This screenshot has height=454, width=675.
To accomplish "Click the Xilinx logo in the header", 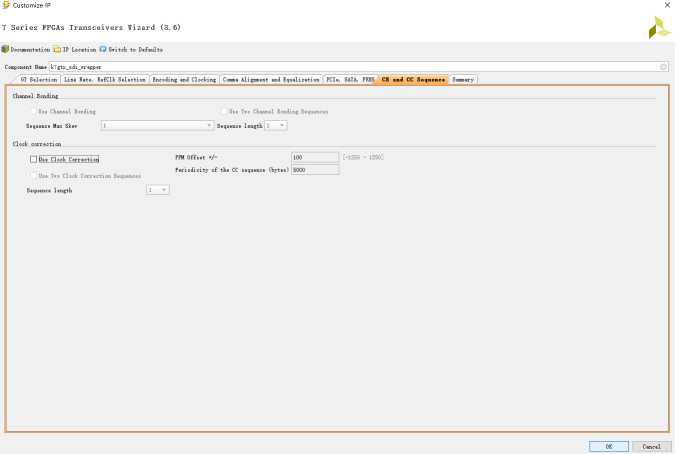I will [x=659, y=28].
